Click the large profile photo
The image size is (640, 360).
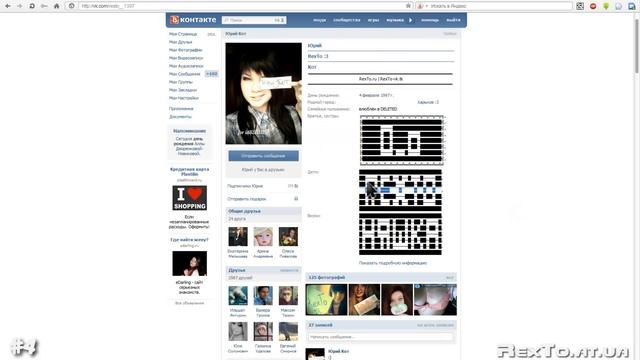[x=263, y=93]
